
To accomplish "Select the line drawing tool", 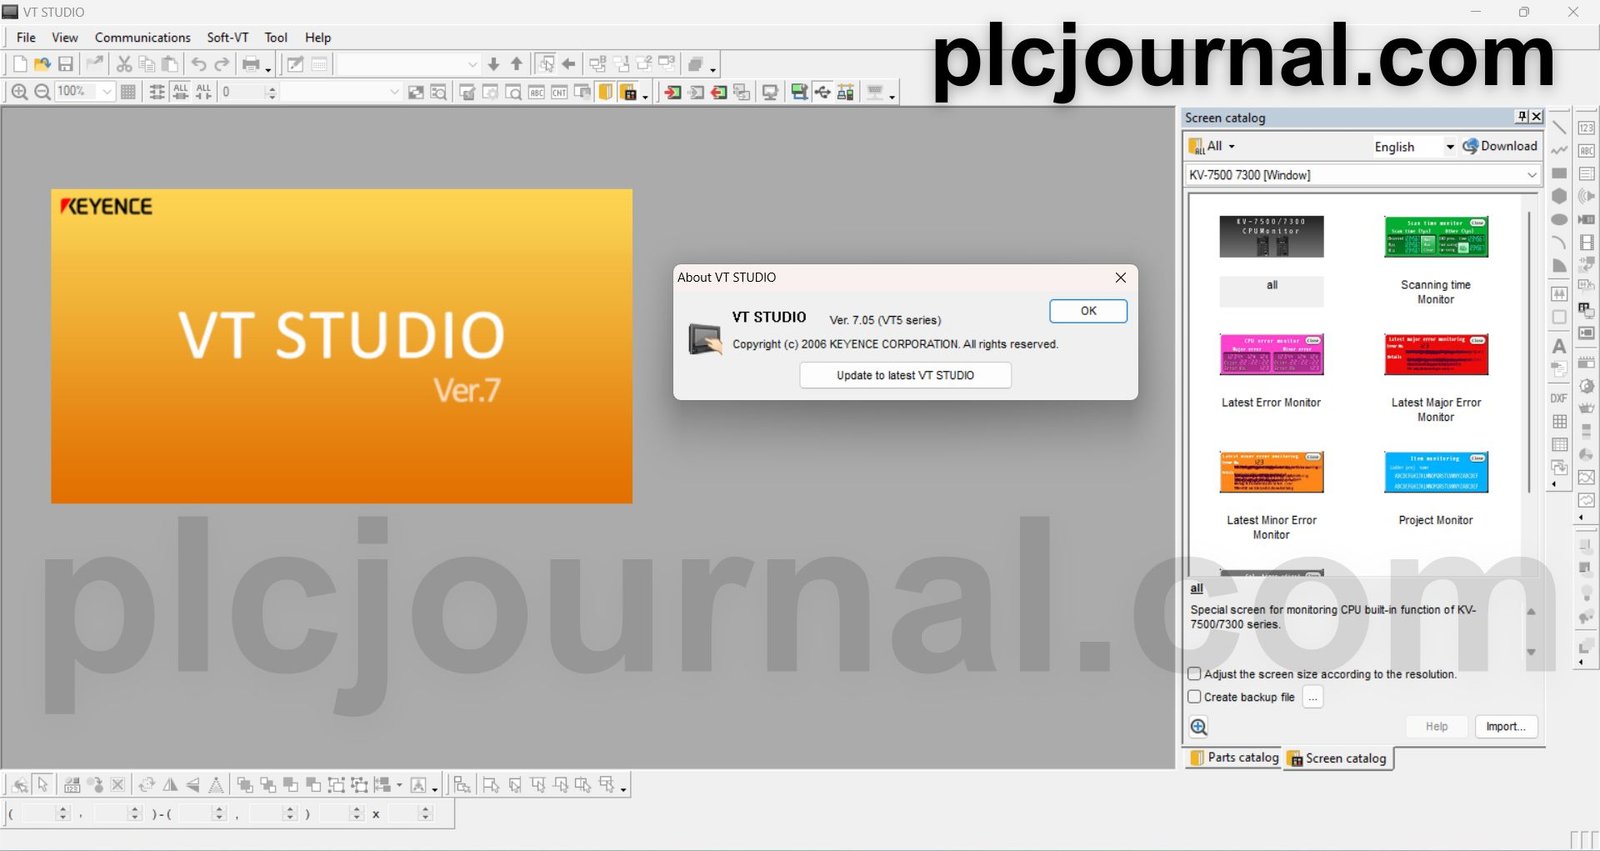I will pos(1559,127).
